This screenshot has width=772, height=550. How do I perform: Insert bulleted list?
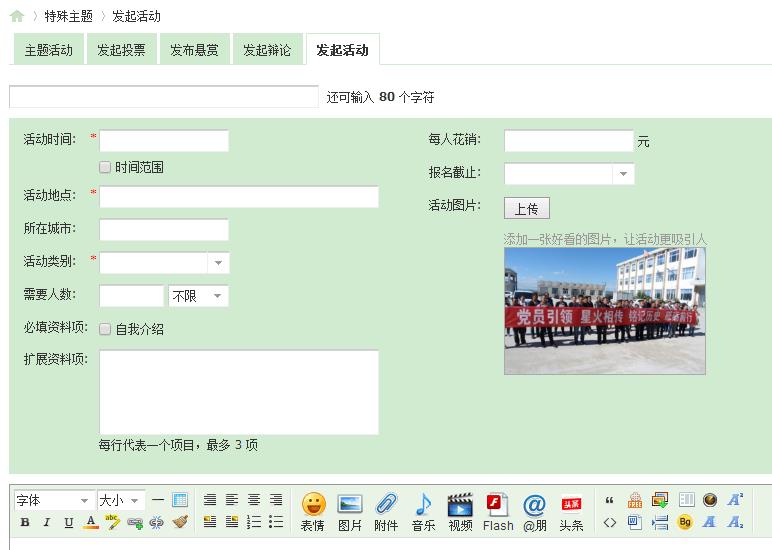(x=276, y=522)
